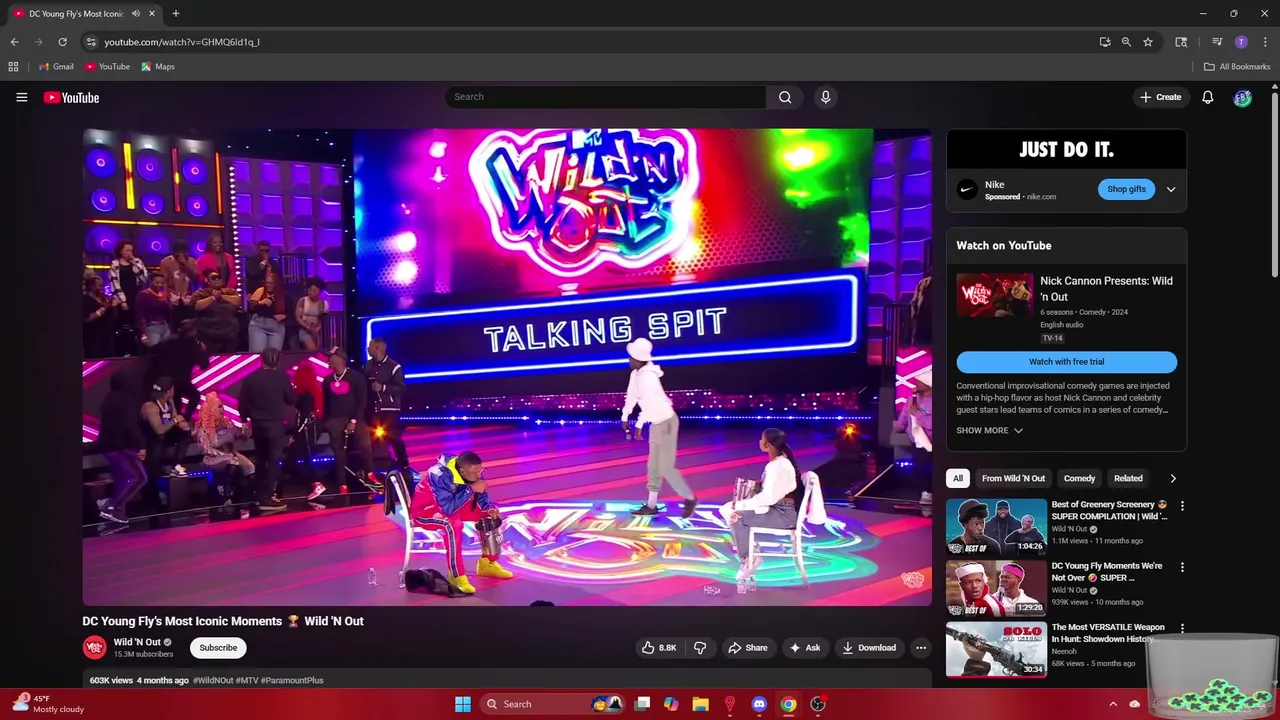1280x720 pixels.
Task: Open options for Best of Greenery Screenery video
Action: (x=1182, y=506)
